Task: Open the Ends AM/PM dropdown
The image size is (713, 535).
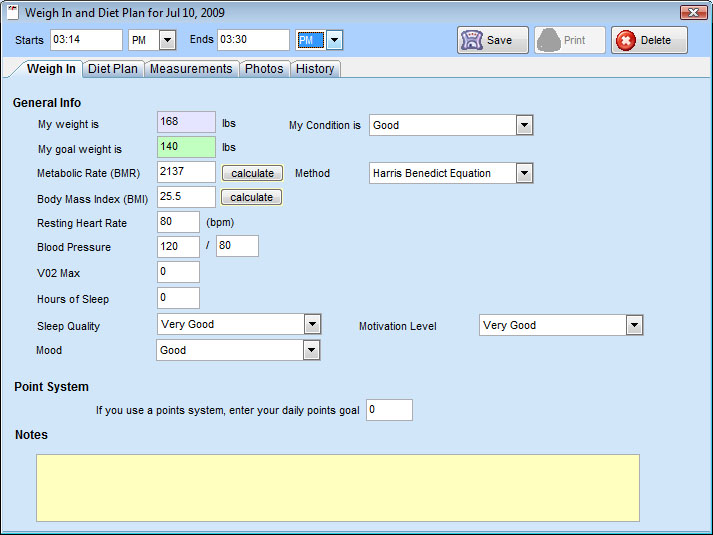Action: point(335,40)
